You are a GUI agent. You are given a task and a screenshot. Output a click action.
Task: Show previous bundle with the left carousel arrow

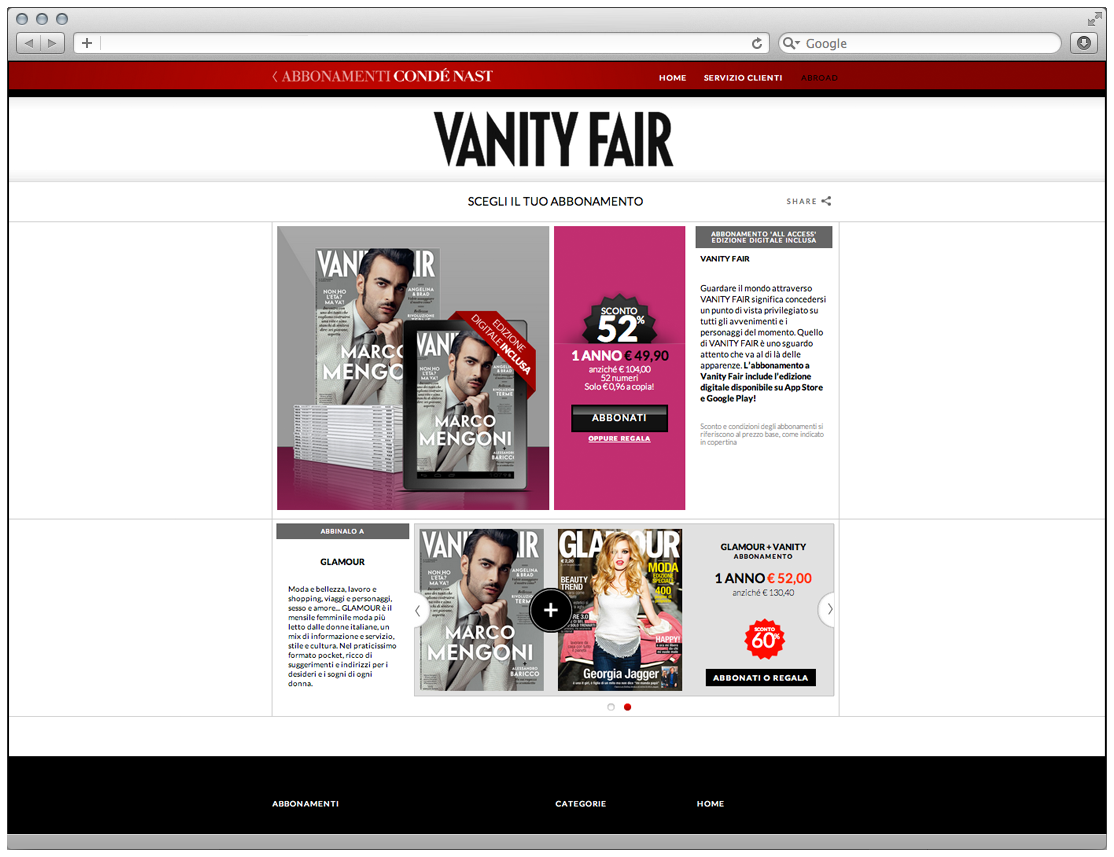[x=418, y=610]
